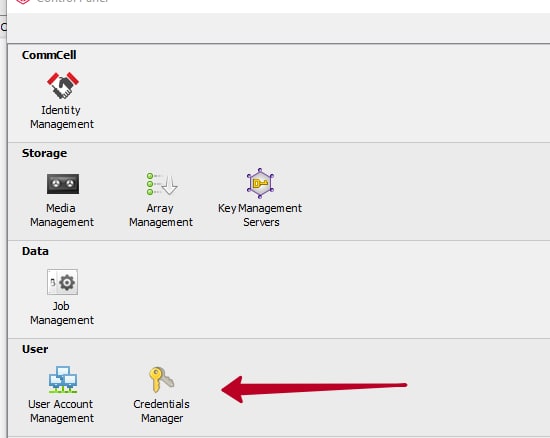Select the CommCell section heading
The width and height of the screenshot is (550, 438).
[x=49, y=55]
